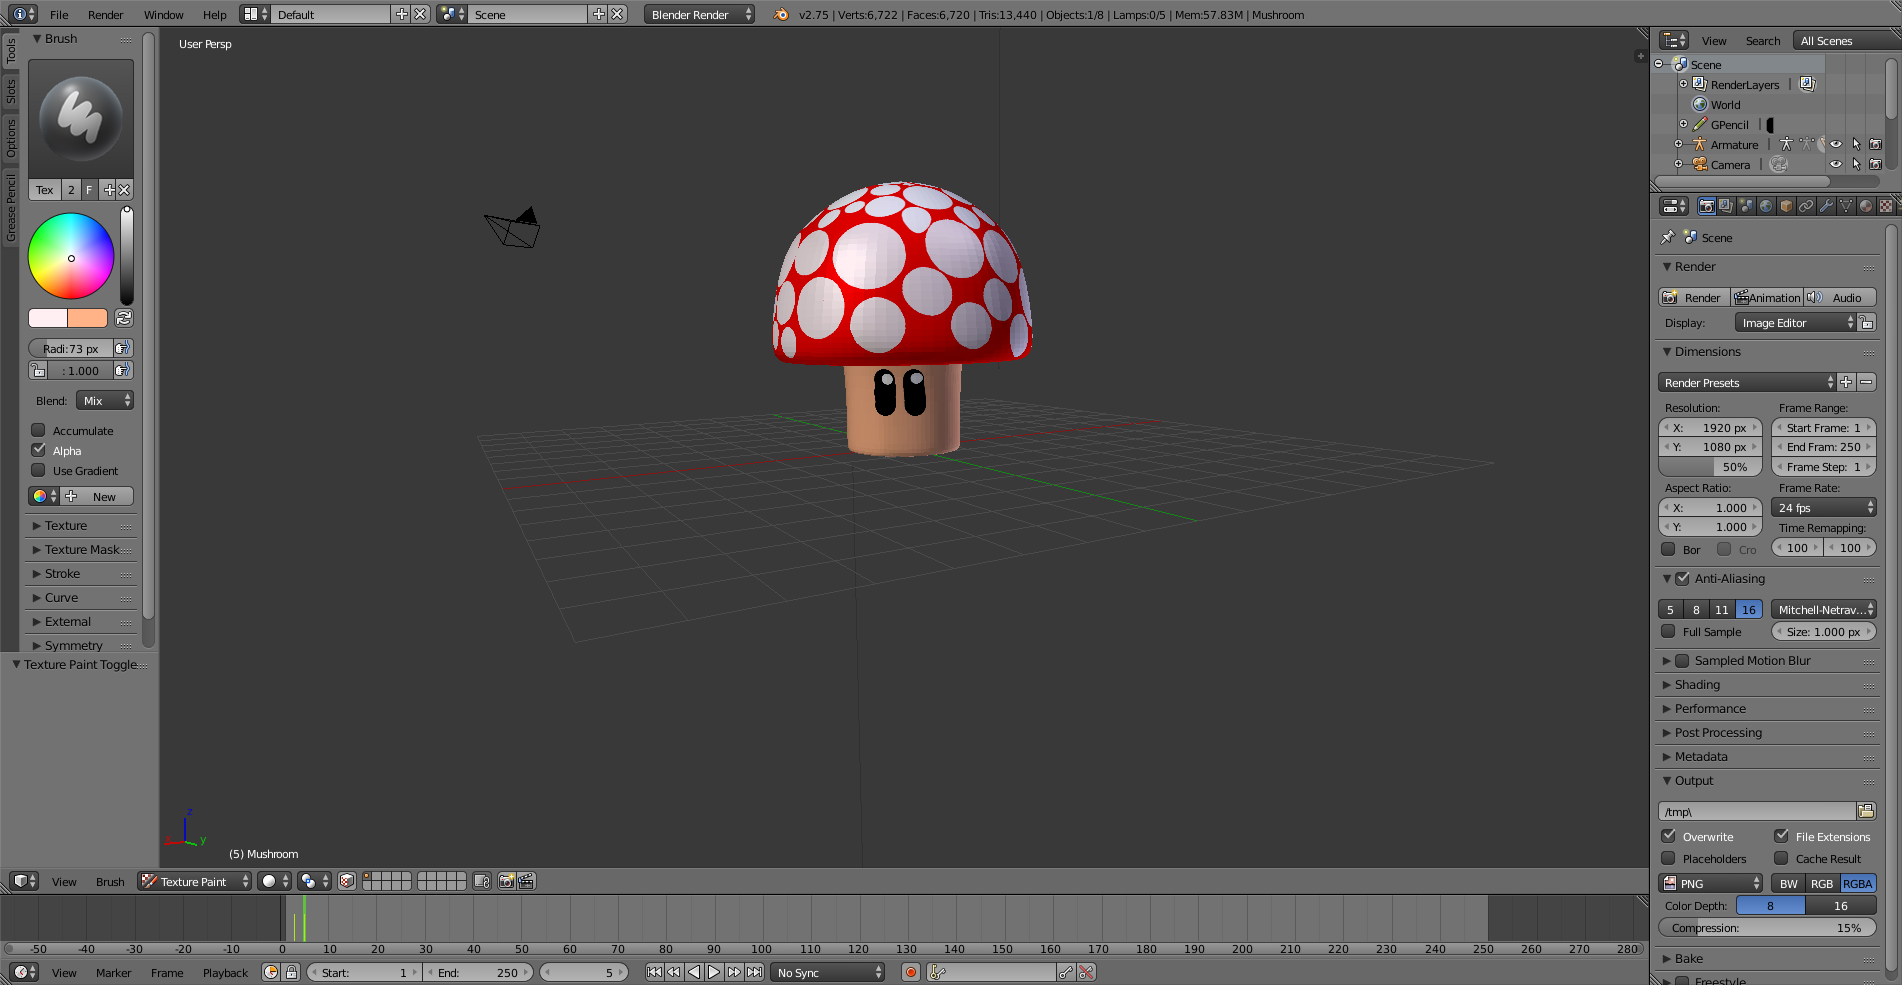Image resolution: width=1902 pixels, height=985 pixels.
Task: Jump to the last frame of timeline
Action: point(754,972)
